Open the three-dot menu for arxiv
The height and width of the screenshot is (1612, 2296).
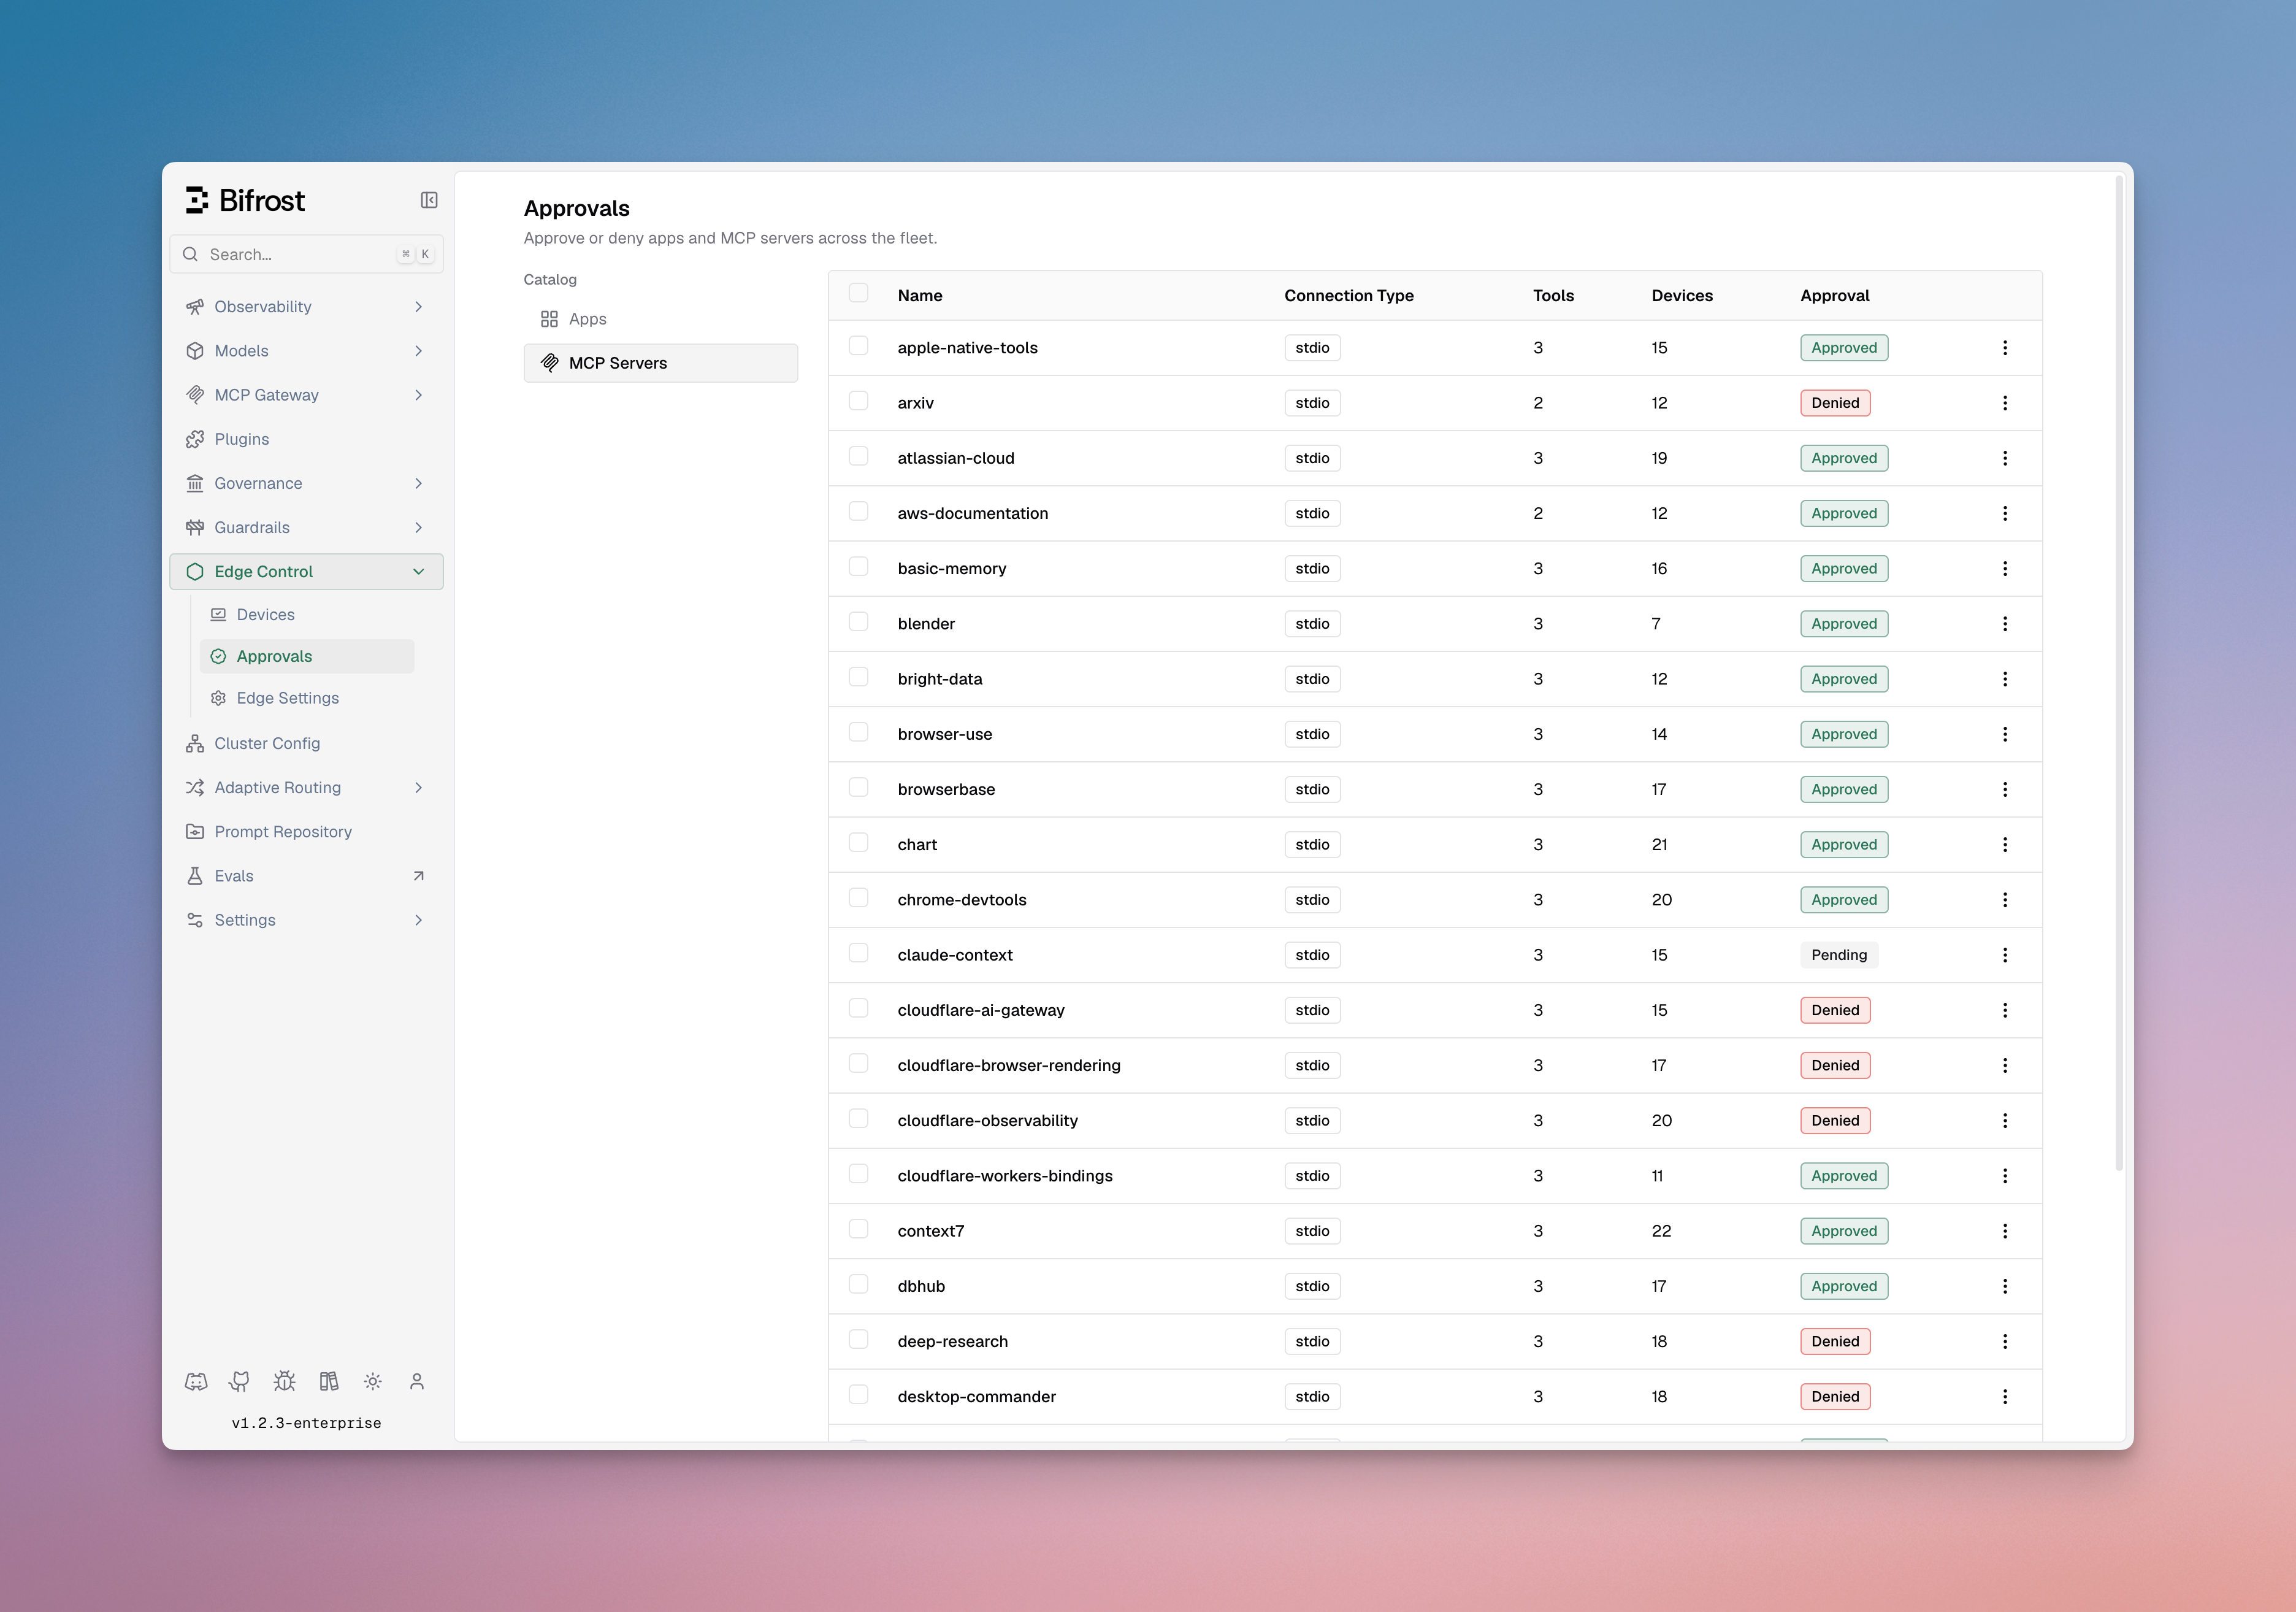[x=2004, y=403]
